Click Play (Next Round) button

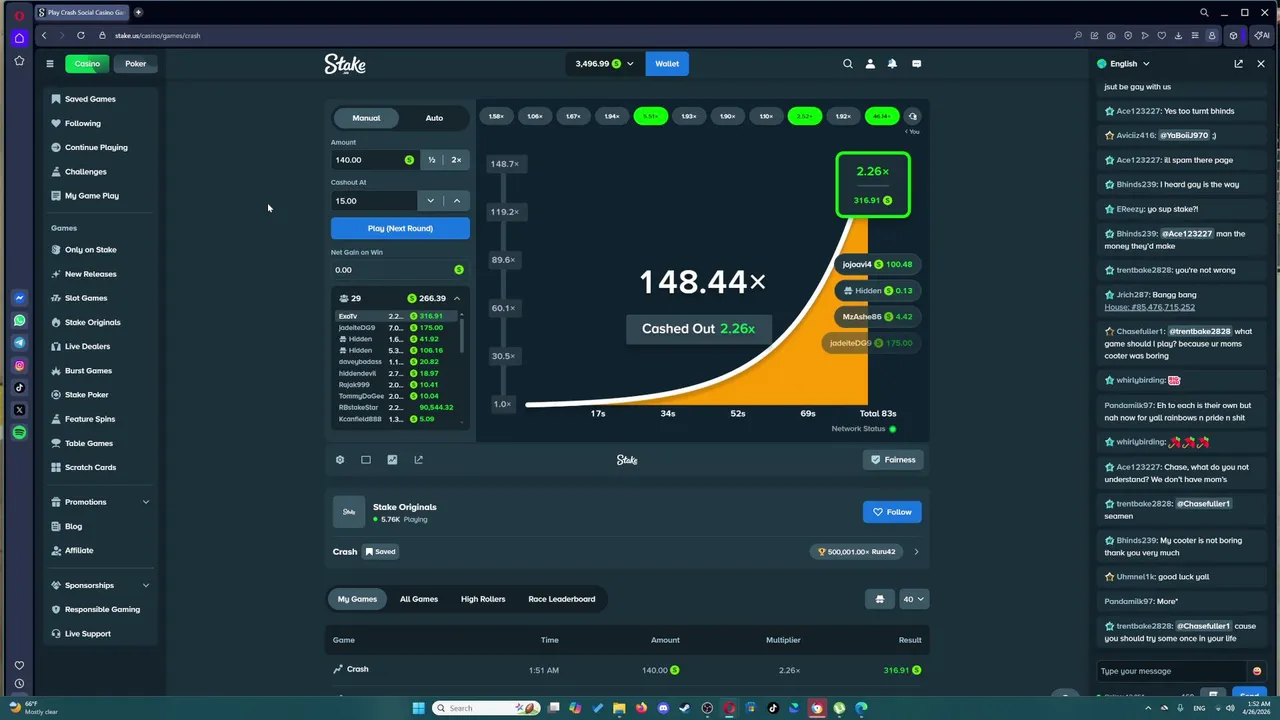pyautogui.click(x=400, y=228)
